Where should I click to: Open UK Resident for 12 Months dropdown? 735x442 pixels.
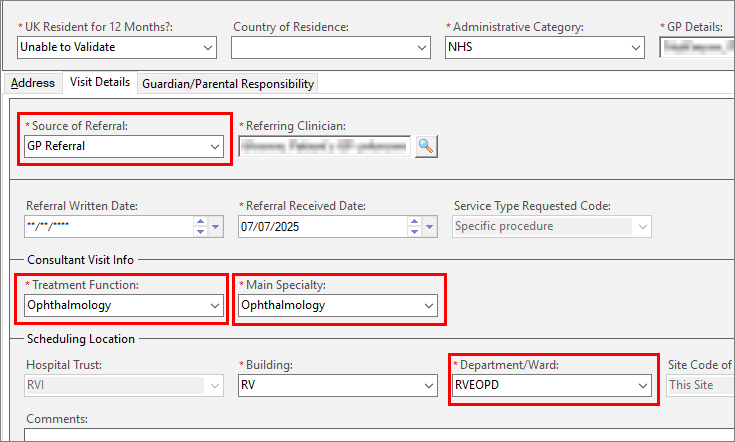pos(207,47)
